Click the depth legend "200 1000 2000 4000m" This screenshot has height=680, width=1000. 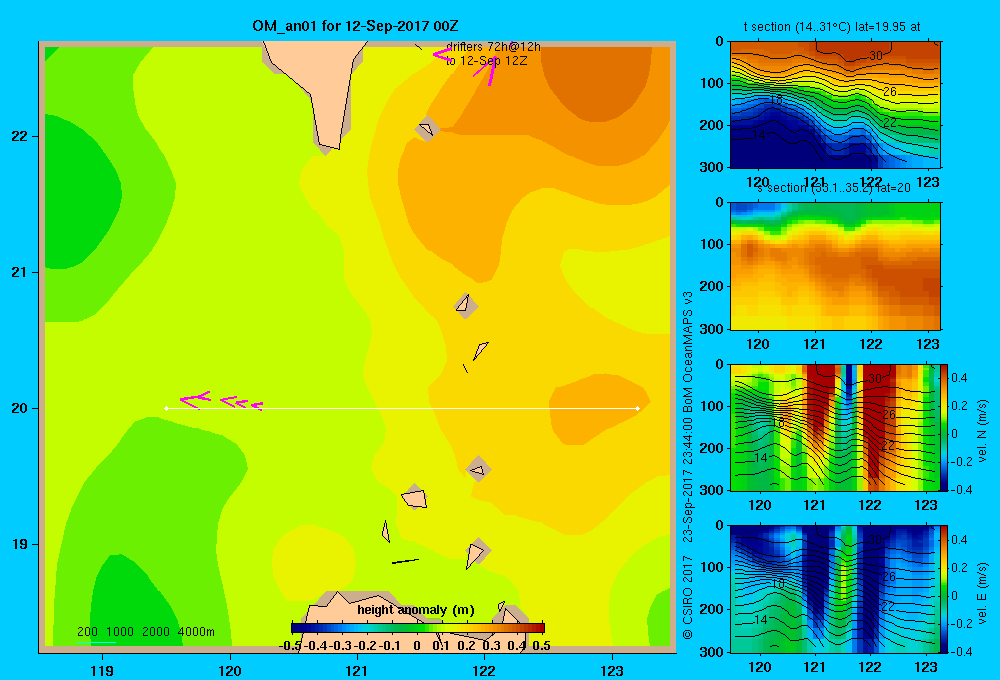tap(145, 632)
